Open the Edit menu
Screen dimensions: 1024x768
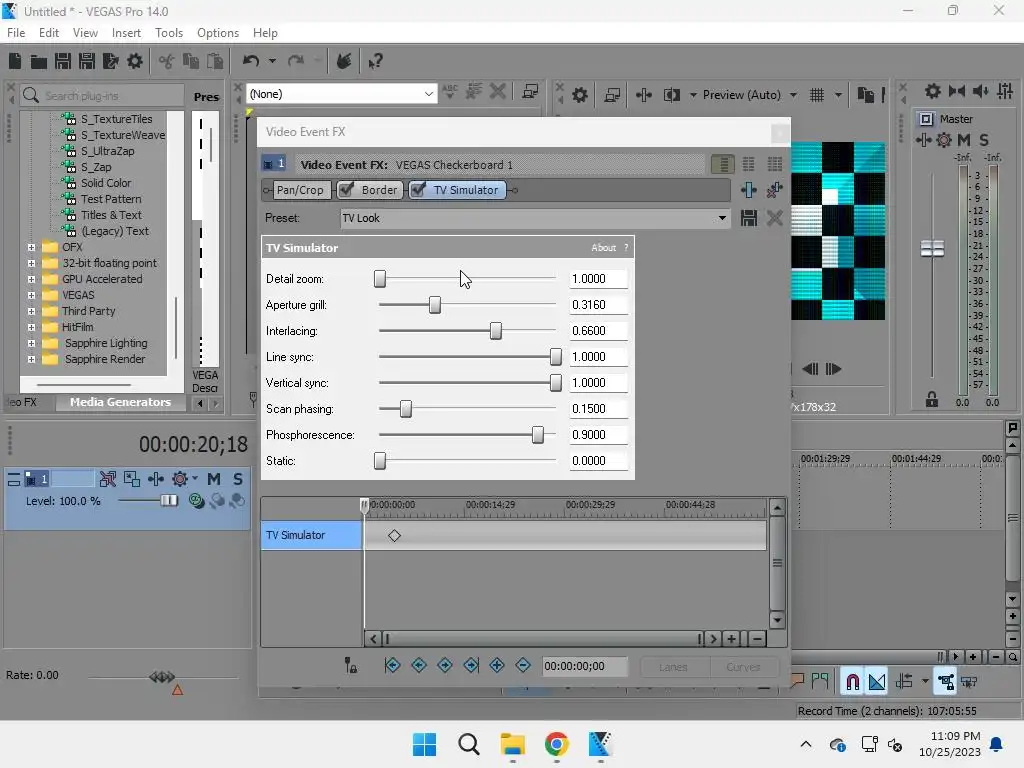pos(49,33)
